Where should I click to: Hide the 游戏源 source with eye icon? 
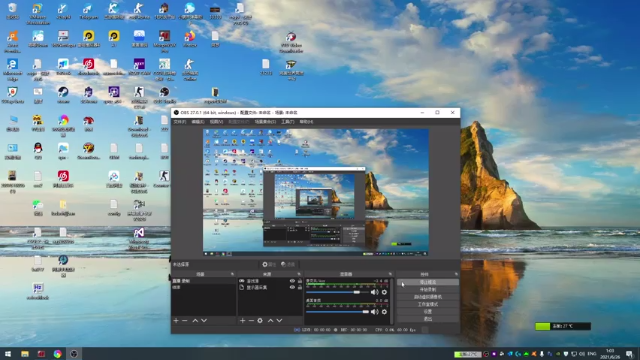click(292, 281)
